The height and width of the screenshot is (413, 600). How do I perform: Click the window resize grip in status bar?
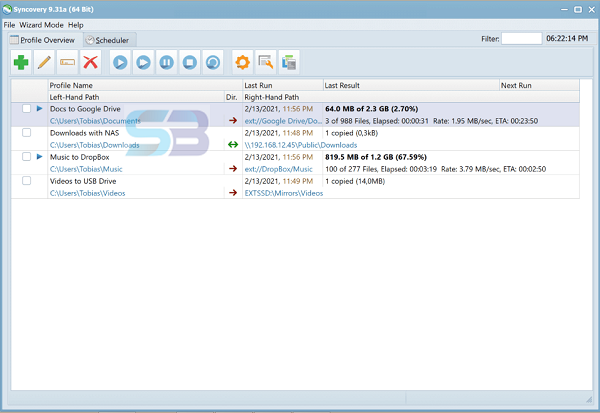pos(589,399)
